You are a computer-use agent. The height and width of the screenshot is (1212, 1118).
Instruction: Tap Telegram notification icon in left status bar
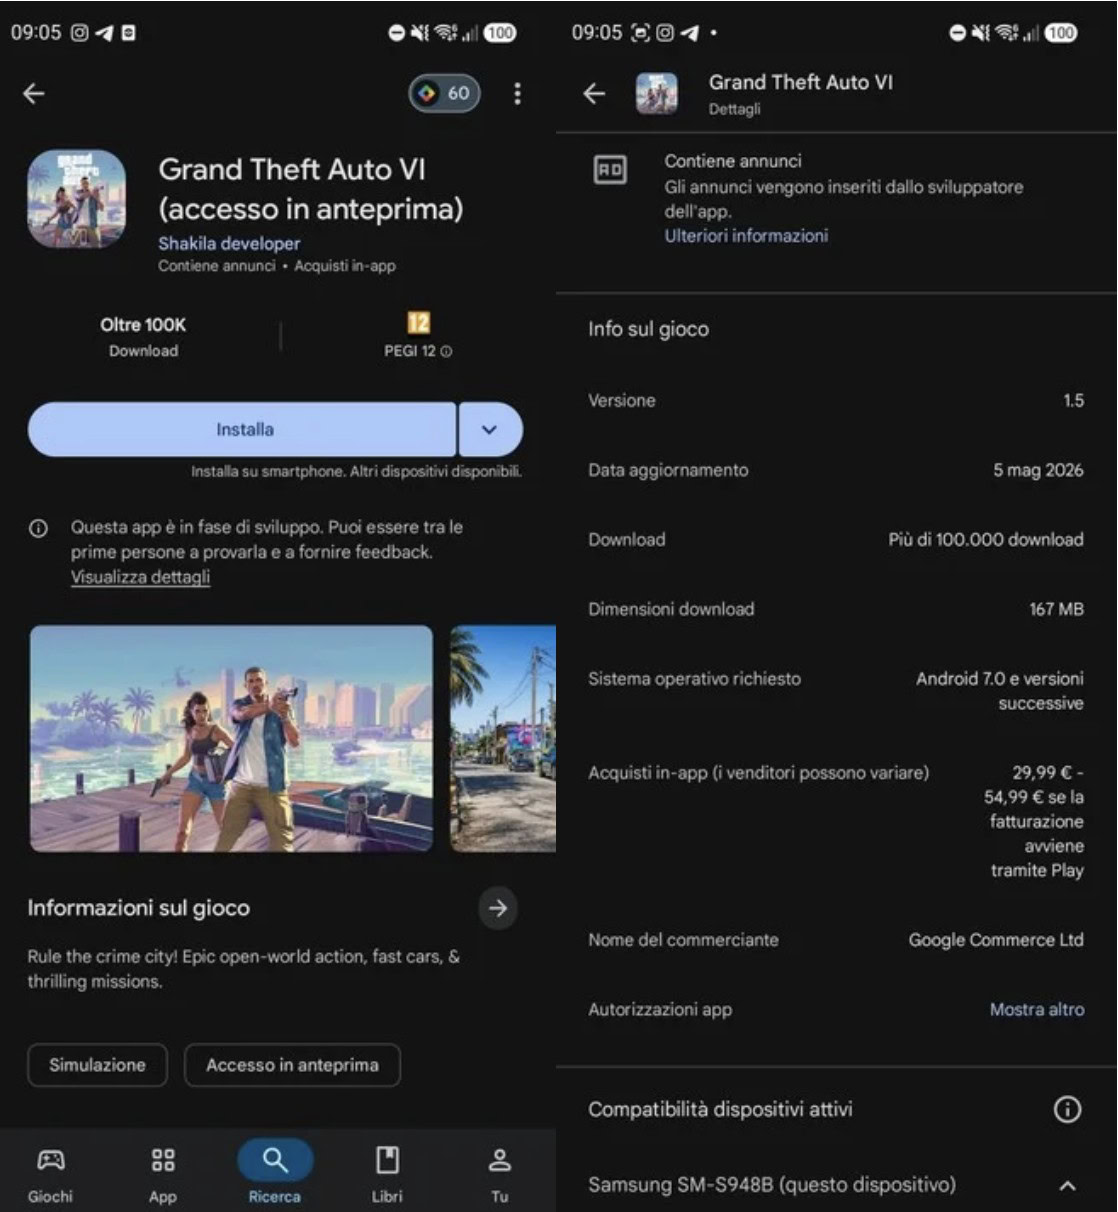click(x=104, y=33)
